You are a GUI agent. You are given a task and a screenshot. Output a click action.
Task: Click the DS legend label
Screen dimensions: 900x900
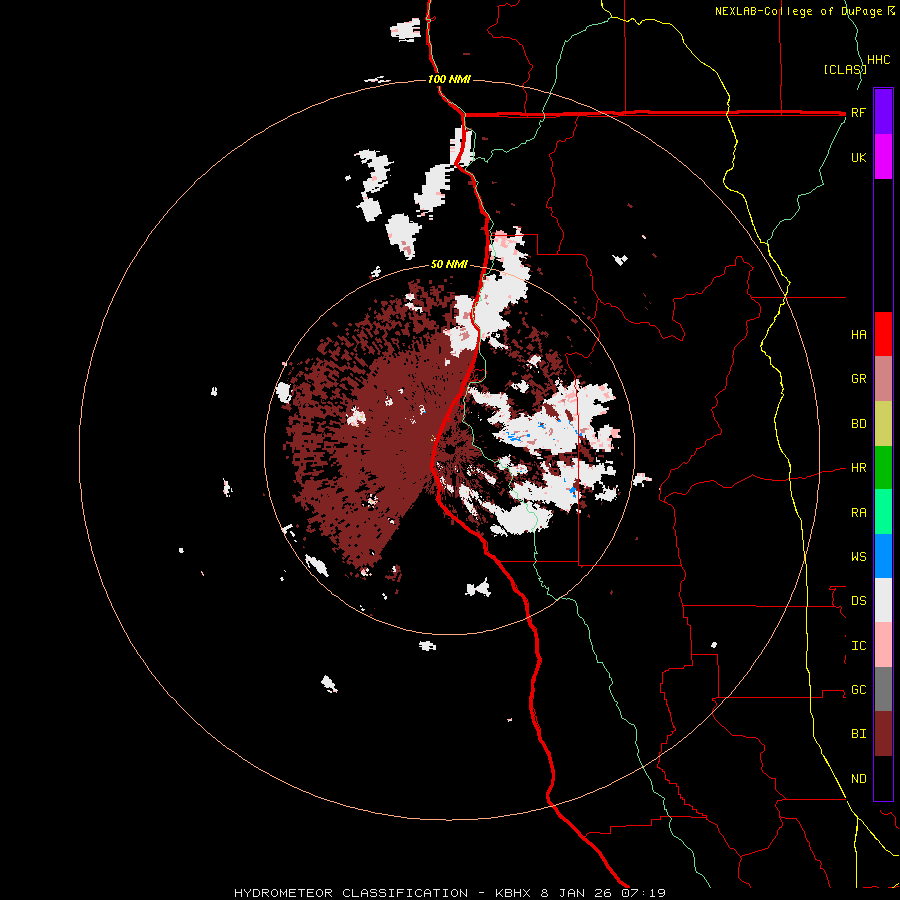859,601
